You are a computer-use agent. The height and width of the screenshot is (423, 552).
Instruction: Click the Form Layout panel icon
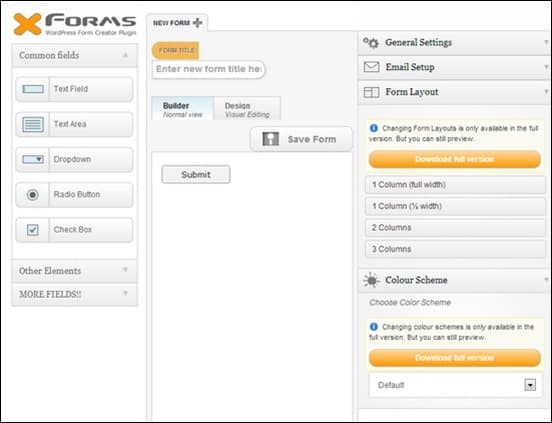point(371,92)
